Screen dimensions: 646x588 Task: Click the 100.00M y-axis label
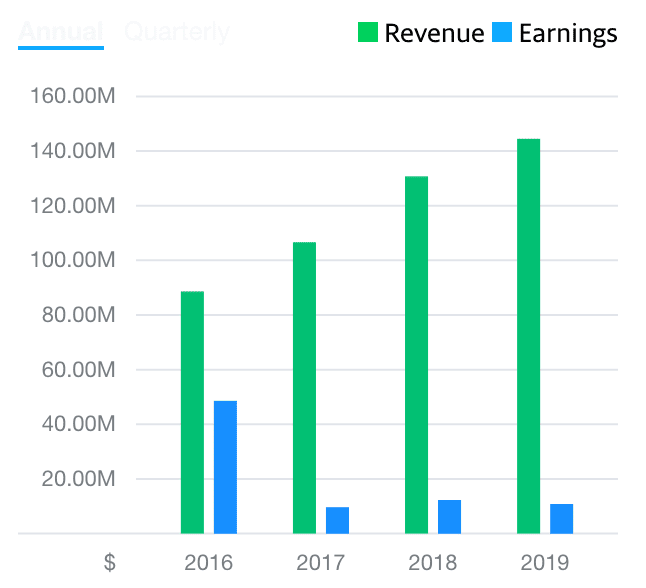click(x=73, y=260)
